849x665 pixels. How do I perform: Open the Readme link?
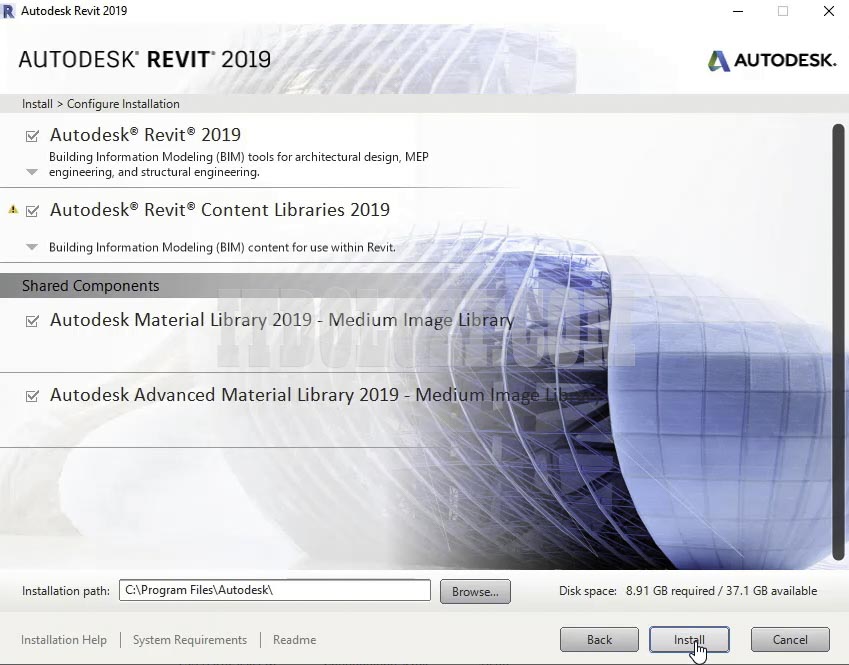pyautogui.click(x=294, y=640)
